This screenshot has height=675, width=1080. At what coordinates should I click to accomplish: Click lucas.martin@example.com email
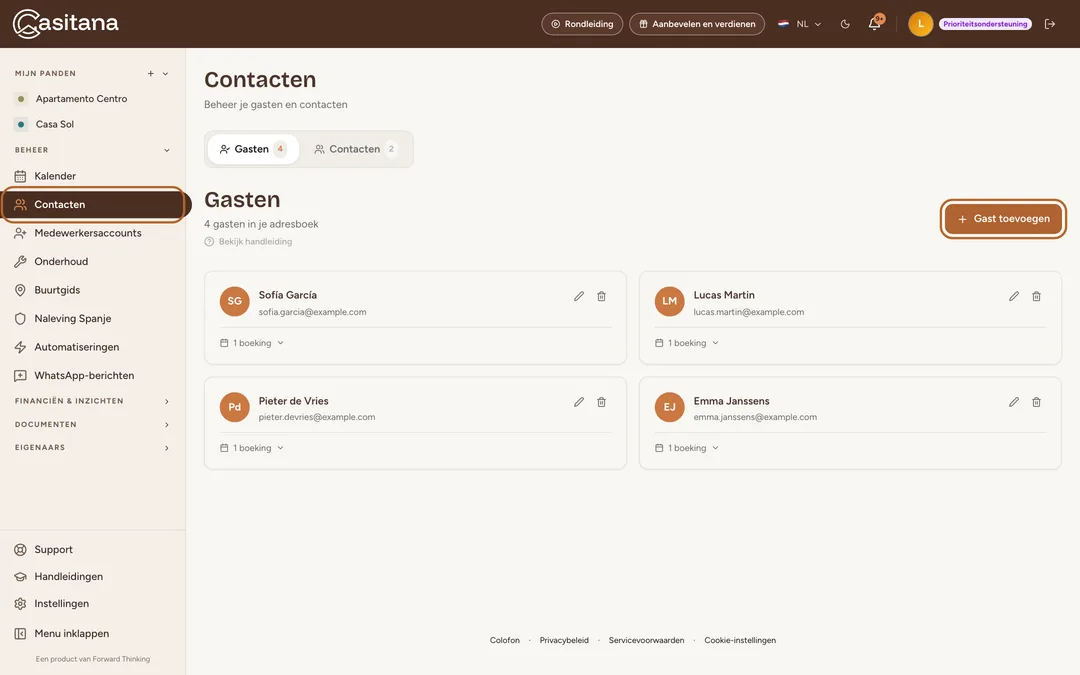pyautogui.click(x=749, y=312)
